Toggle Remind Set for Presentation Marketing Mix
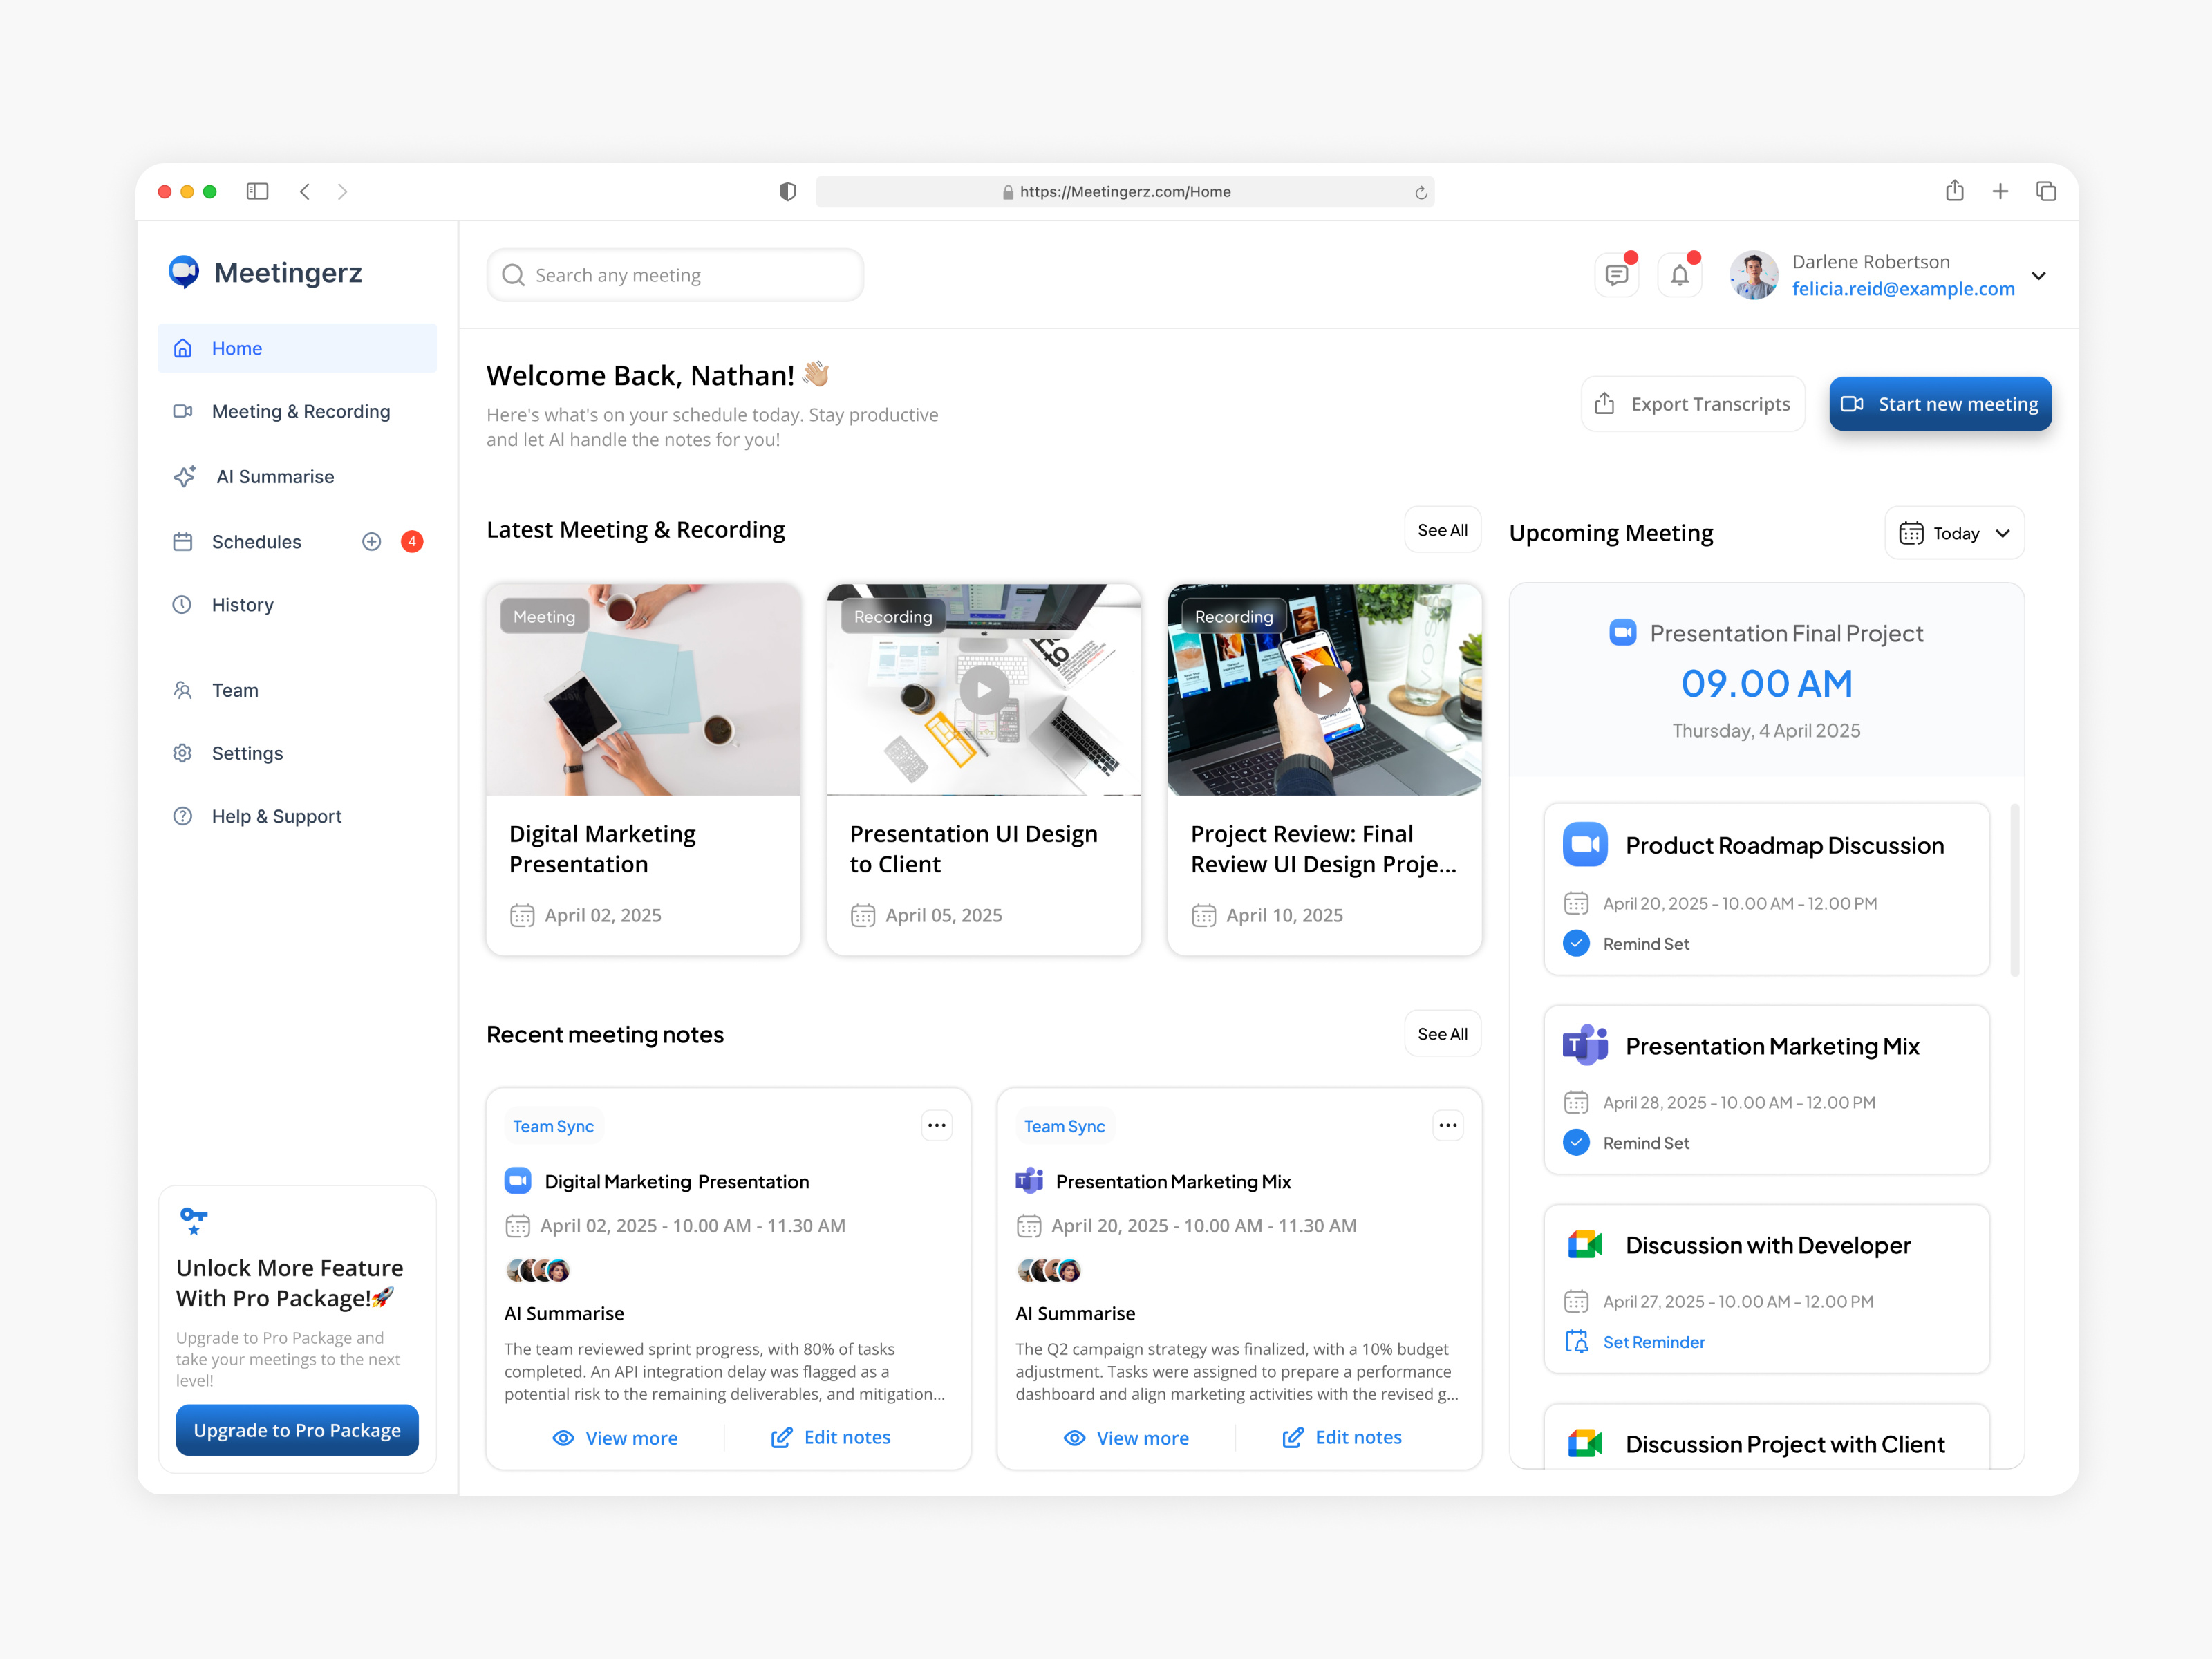Screen dimensions: 2212x1659 click(x=1576, y=1142)
